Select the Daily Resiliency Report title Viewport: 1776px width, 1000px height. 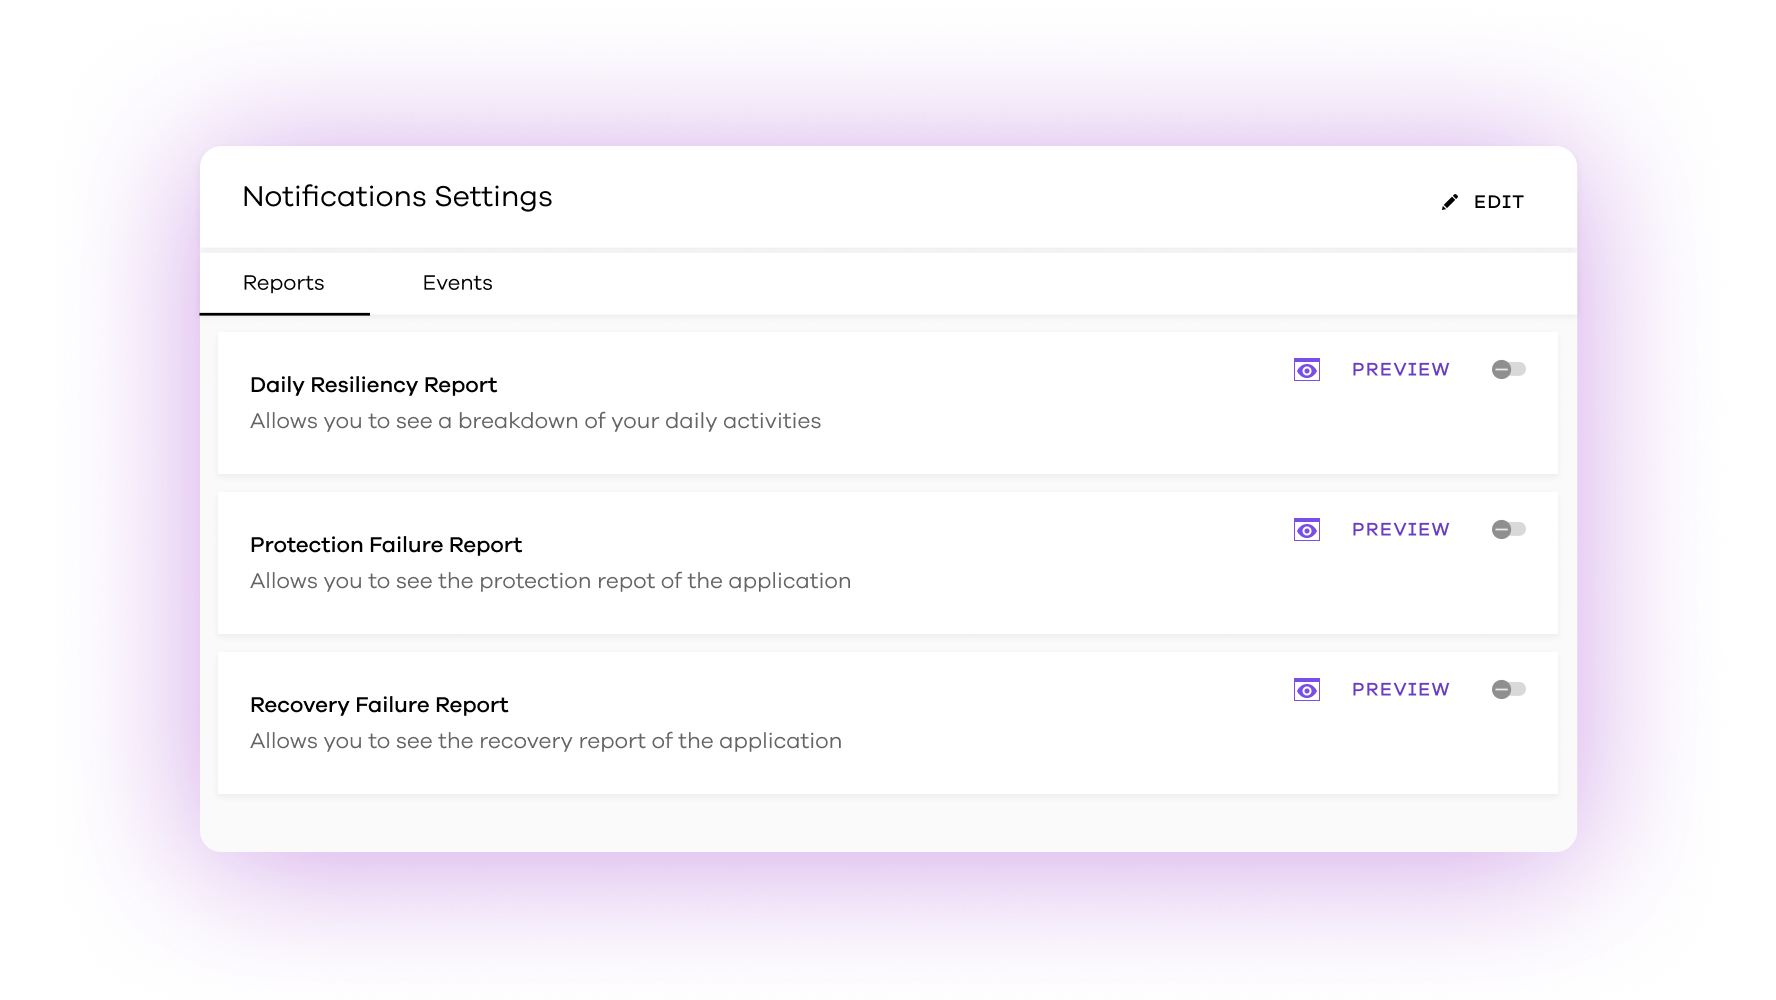(x=373, y=385)
